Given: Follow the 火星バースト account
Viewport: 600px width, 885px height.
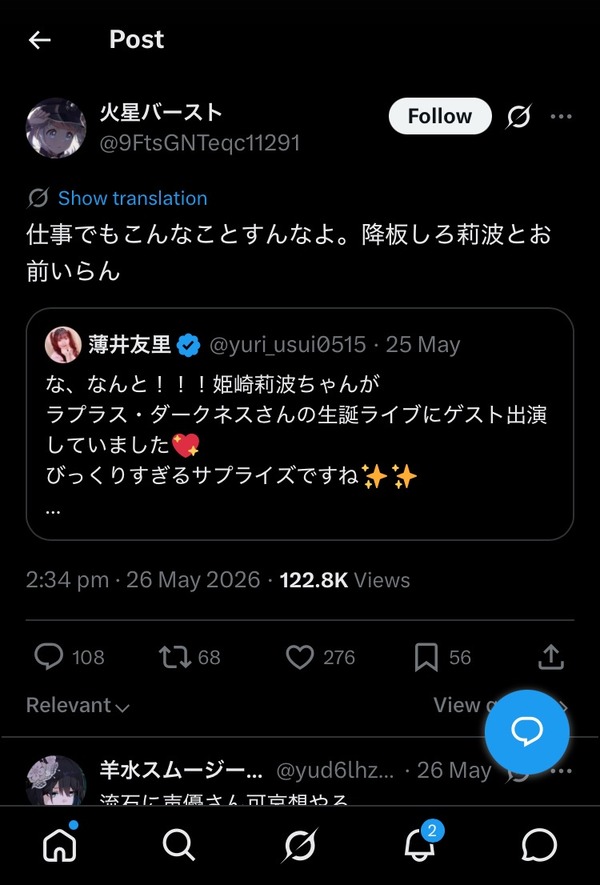Looking at the screenshot, I should (x=440, y=116).
